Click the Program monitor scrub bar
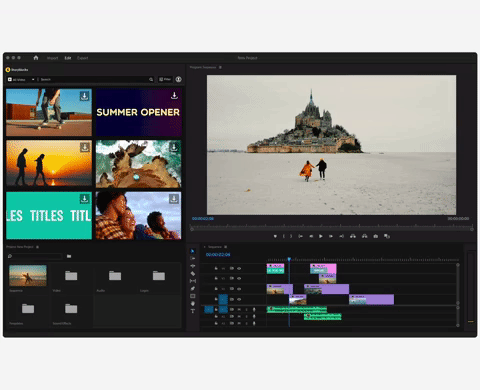 coord(332,228)
